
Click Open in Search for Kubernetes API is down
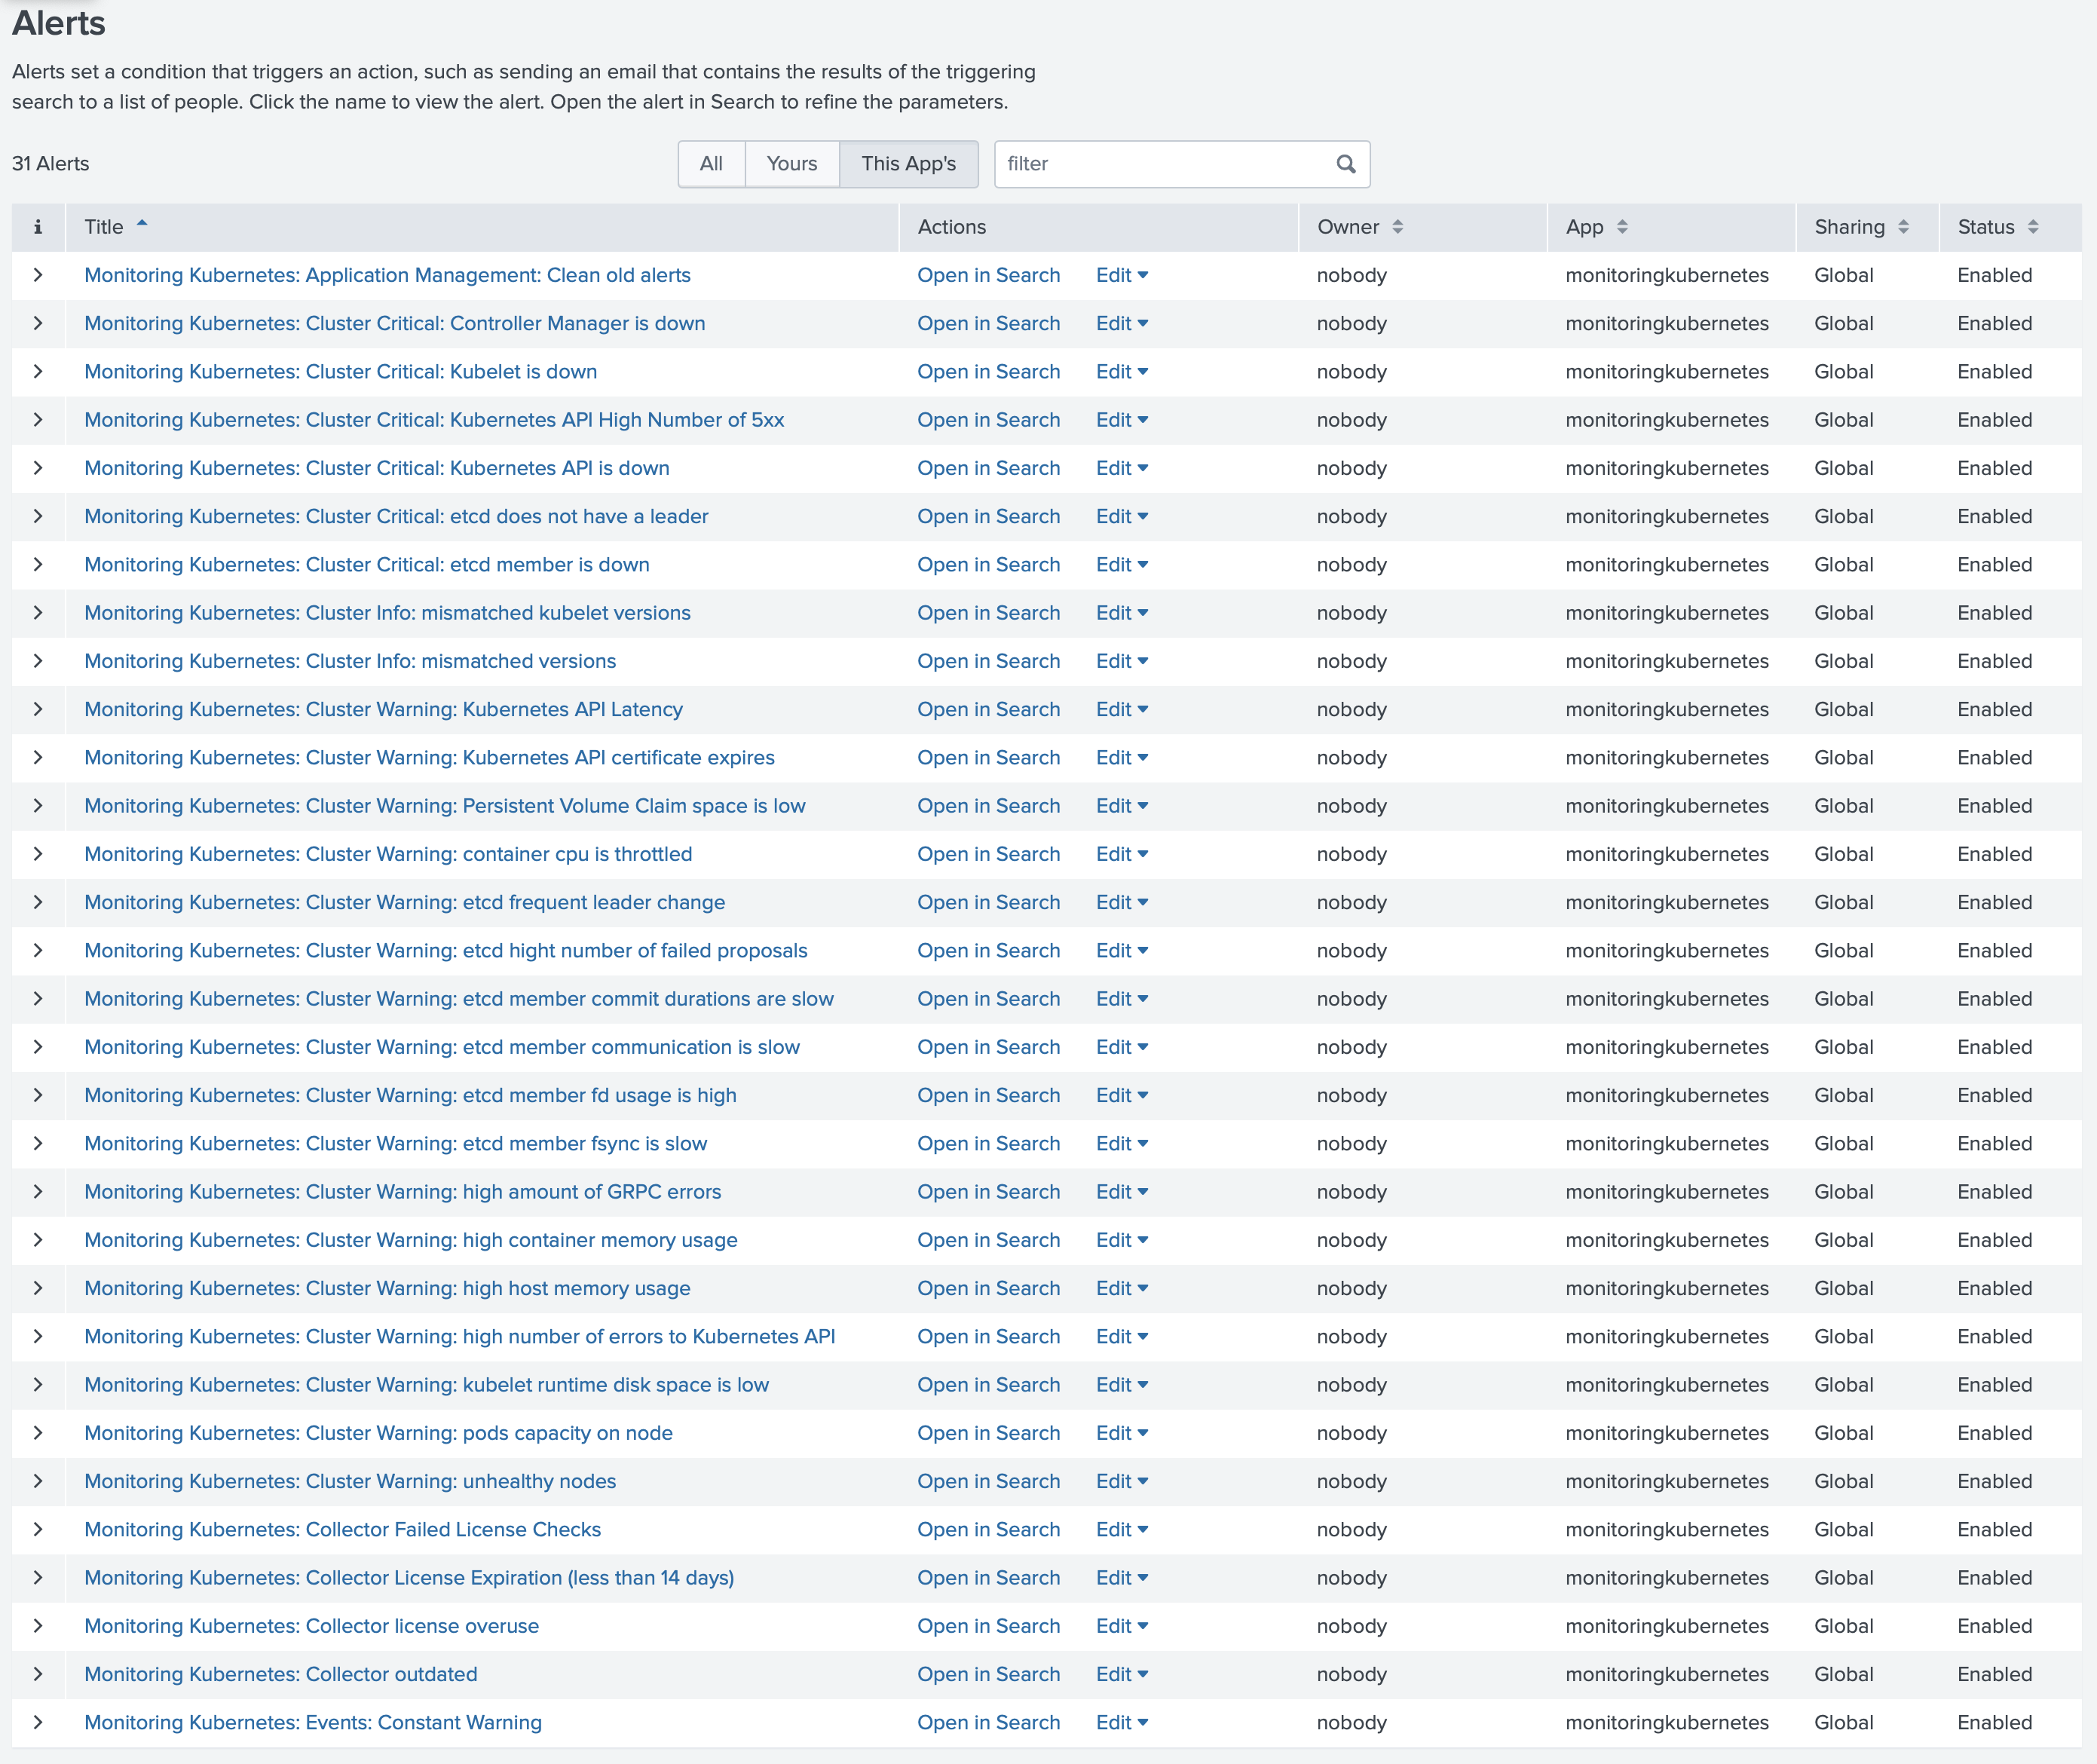[988, 468]
